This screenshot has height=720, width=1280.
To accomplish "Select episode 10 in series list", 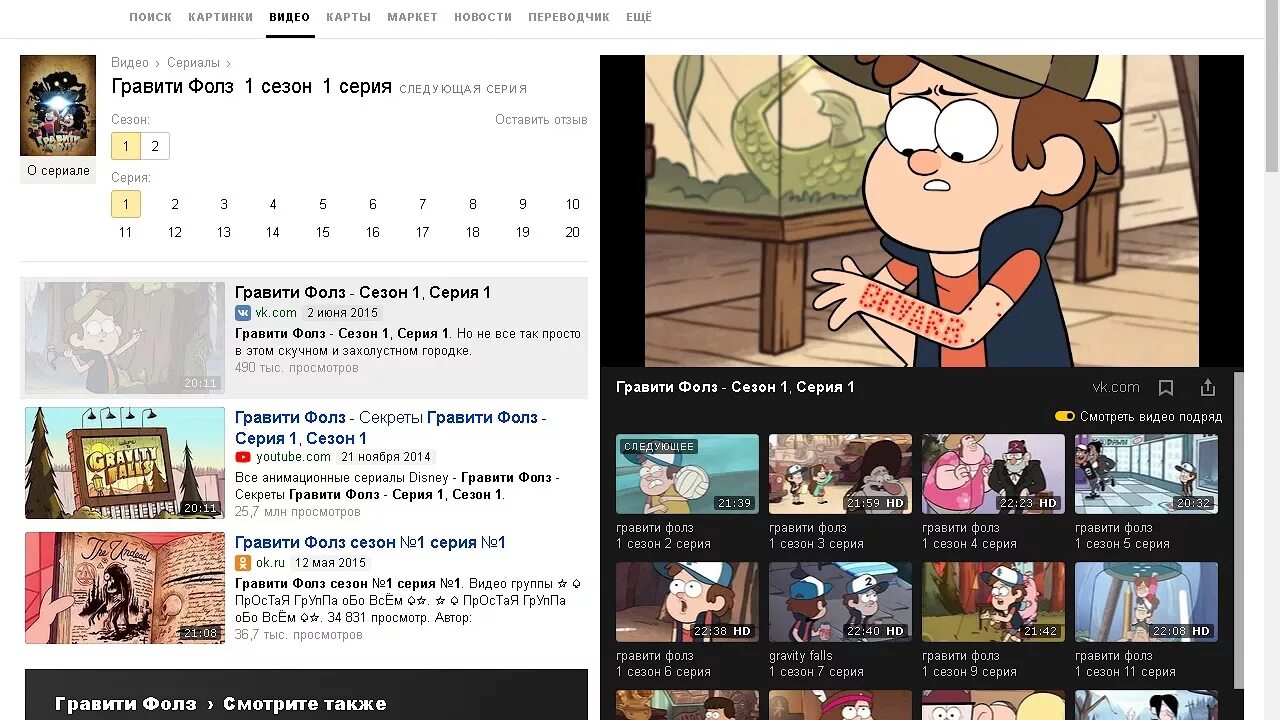I will pos(573,204).
